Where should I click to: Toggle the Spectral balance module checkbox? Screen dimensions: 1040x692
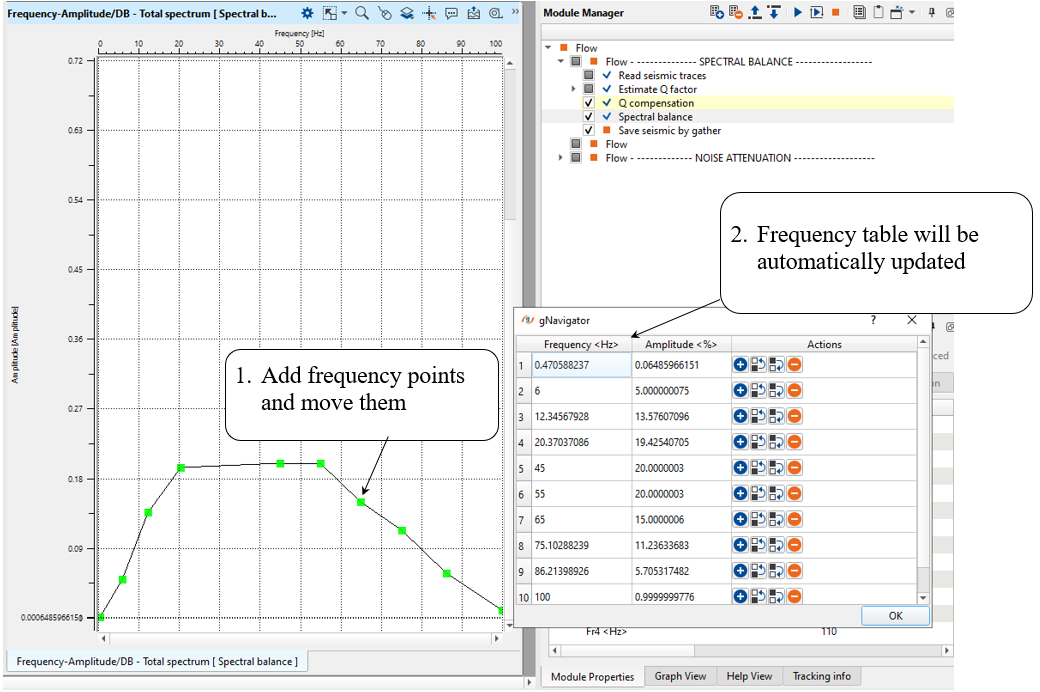(589, 117)
